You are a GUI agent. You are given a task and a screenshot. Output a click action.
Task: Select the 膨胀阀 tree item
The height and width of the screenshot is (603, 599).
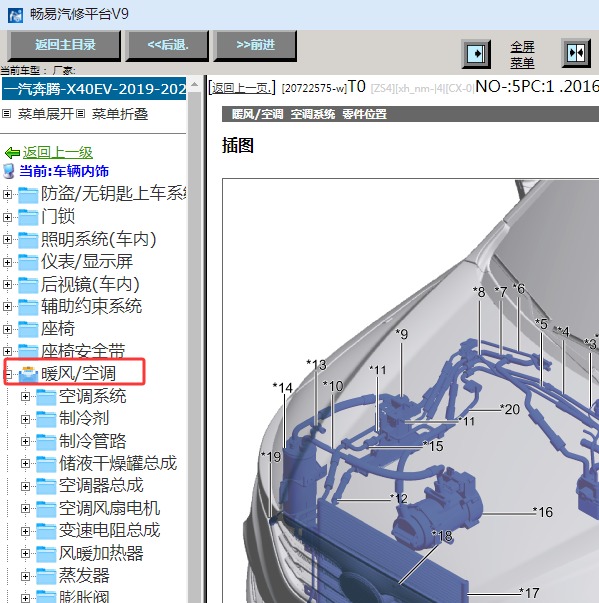(84, 597)
